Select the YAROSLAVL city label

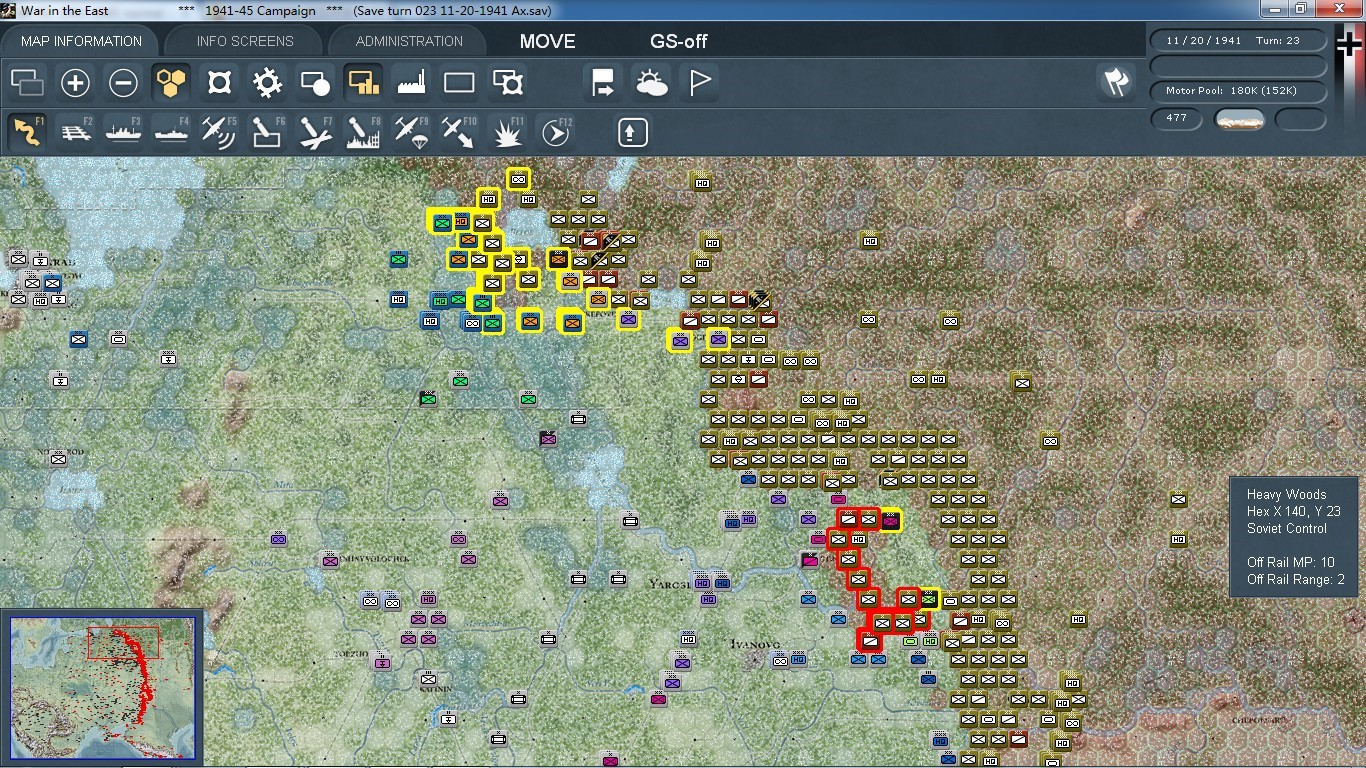[x=669, y=584]
